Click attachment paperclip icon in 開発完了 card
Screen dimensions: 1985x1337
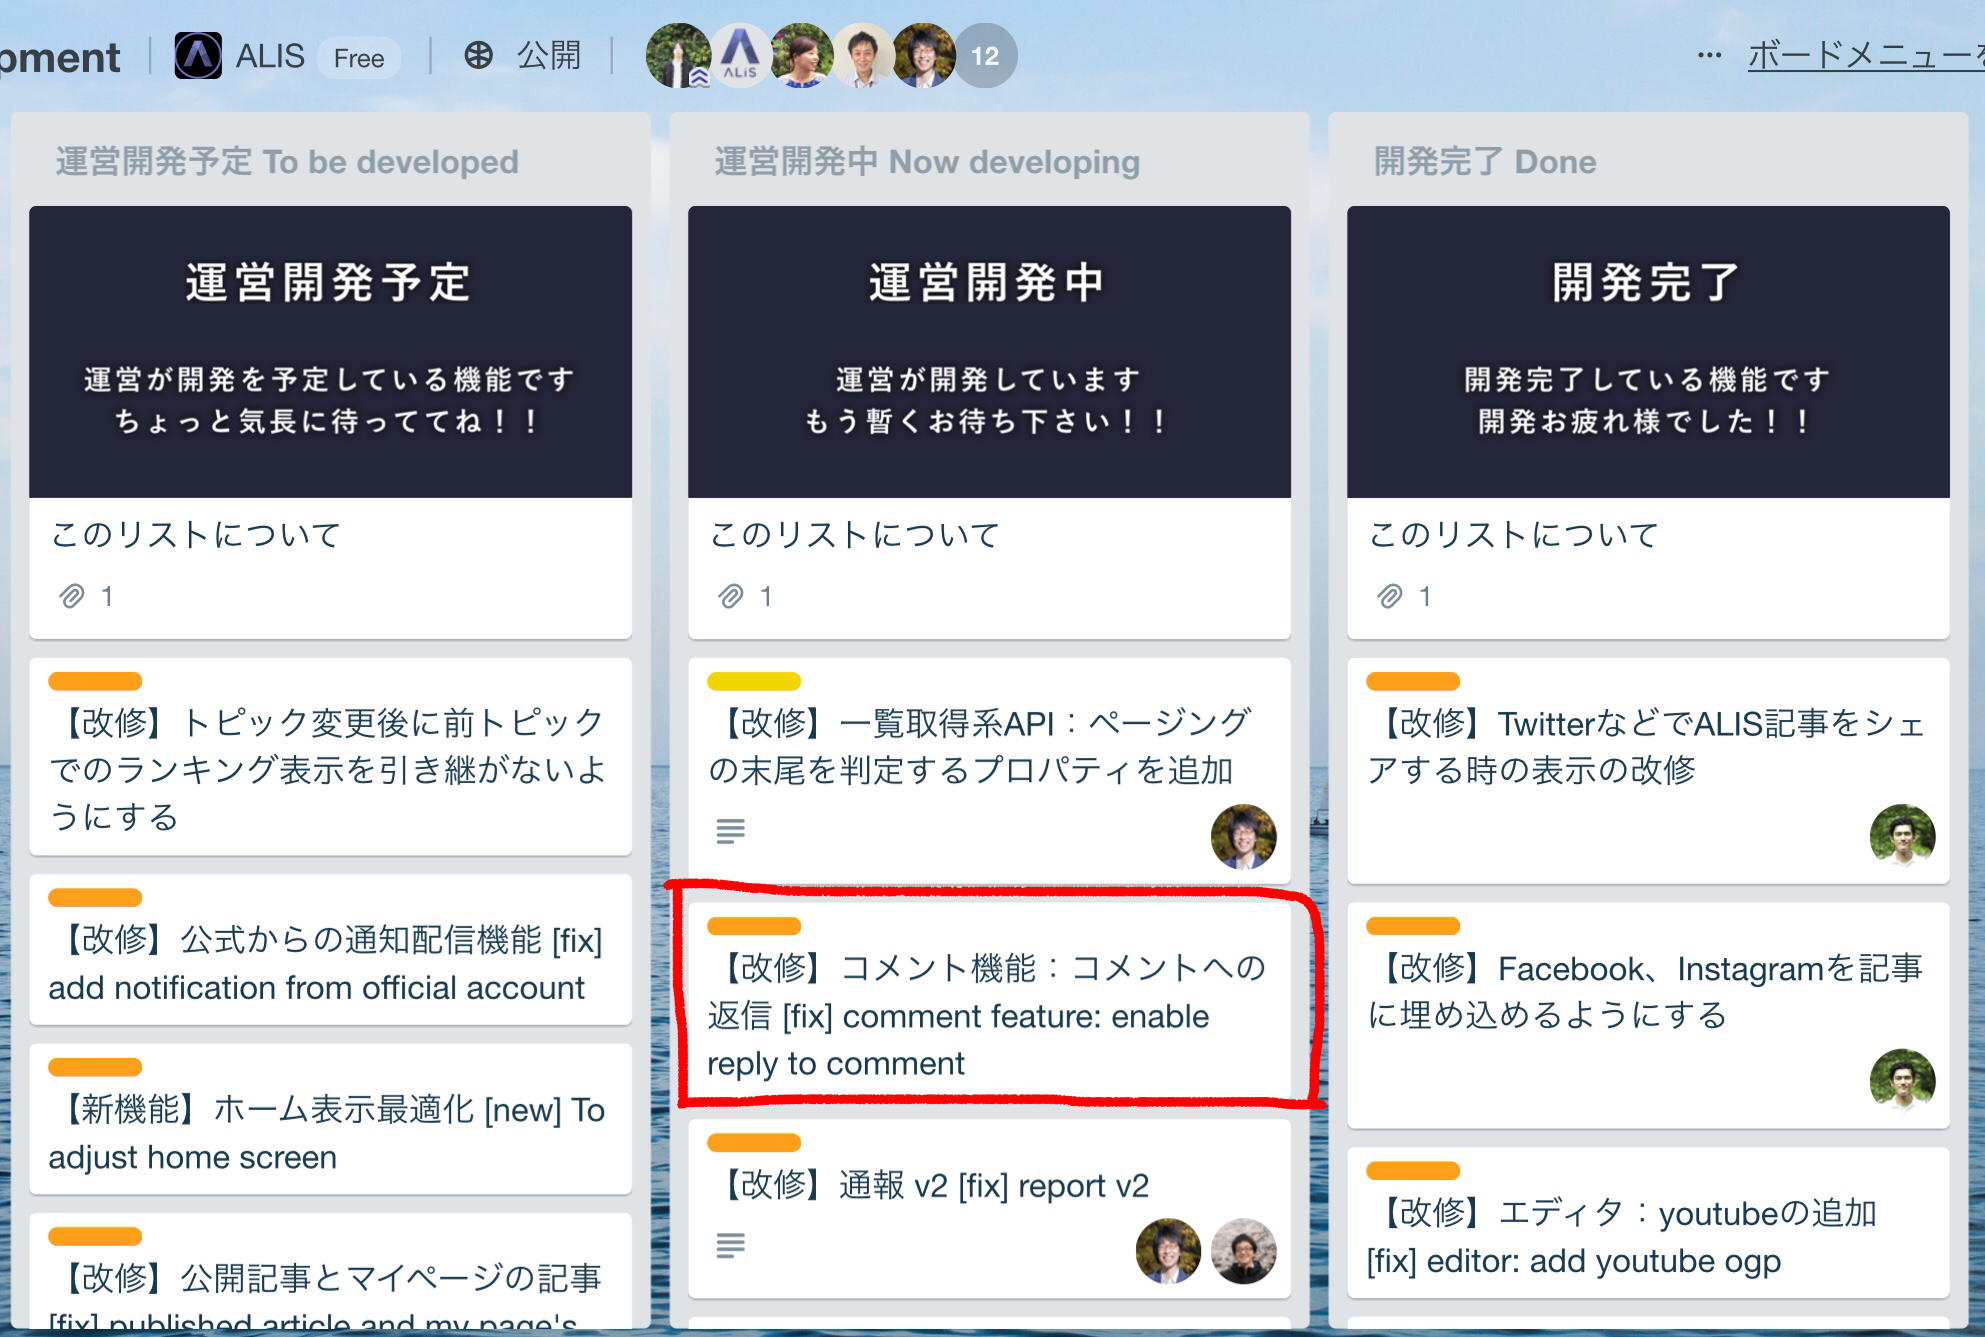click(1390, 597)
